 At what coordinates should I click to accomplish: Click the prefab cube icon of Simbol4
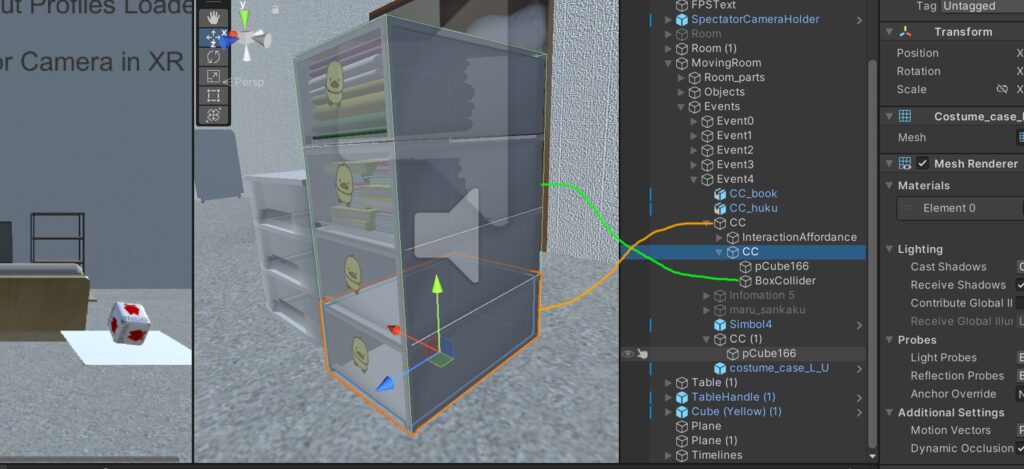coord(720,324)
